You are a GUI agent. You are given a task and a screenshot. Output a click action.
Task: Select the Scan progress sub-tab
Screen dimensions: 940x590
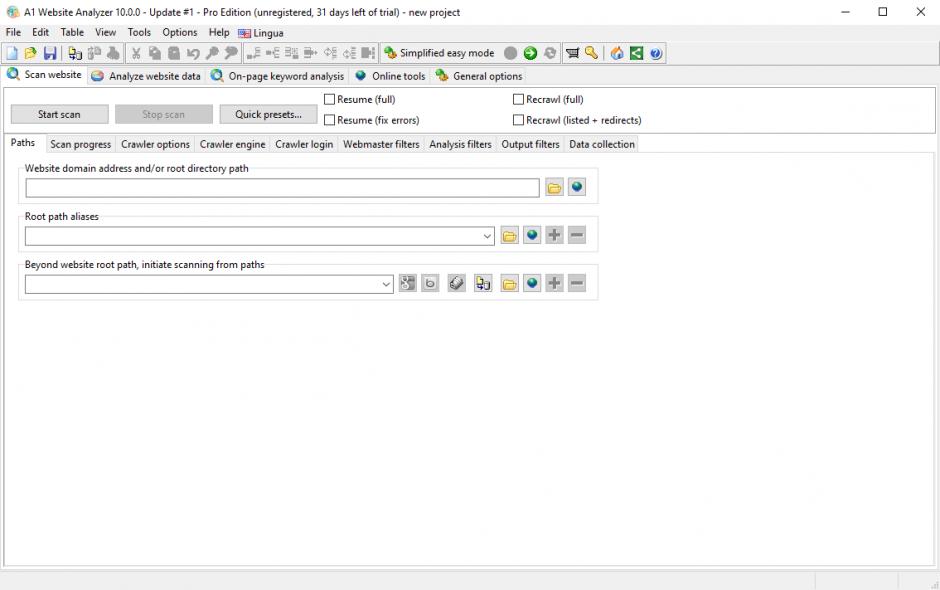[x=80, y=145]
